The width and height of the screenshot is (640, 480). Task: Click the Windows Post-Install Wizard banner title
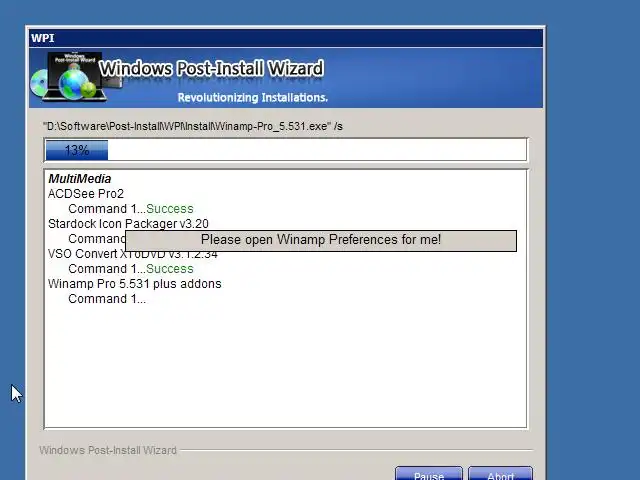click(x=211, y=68)
